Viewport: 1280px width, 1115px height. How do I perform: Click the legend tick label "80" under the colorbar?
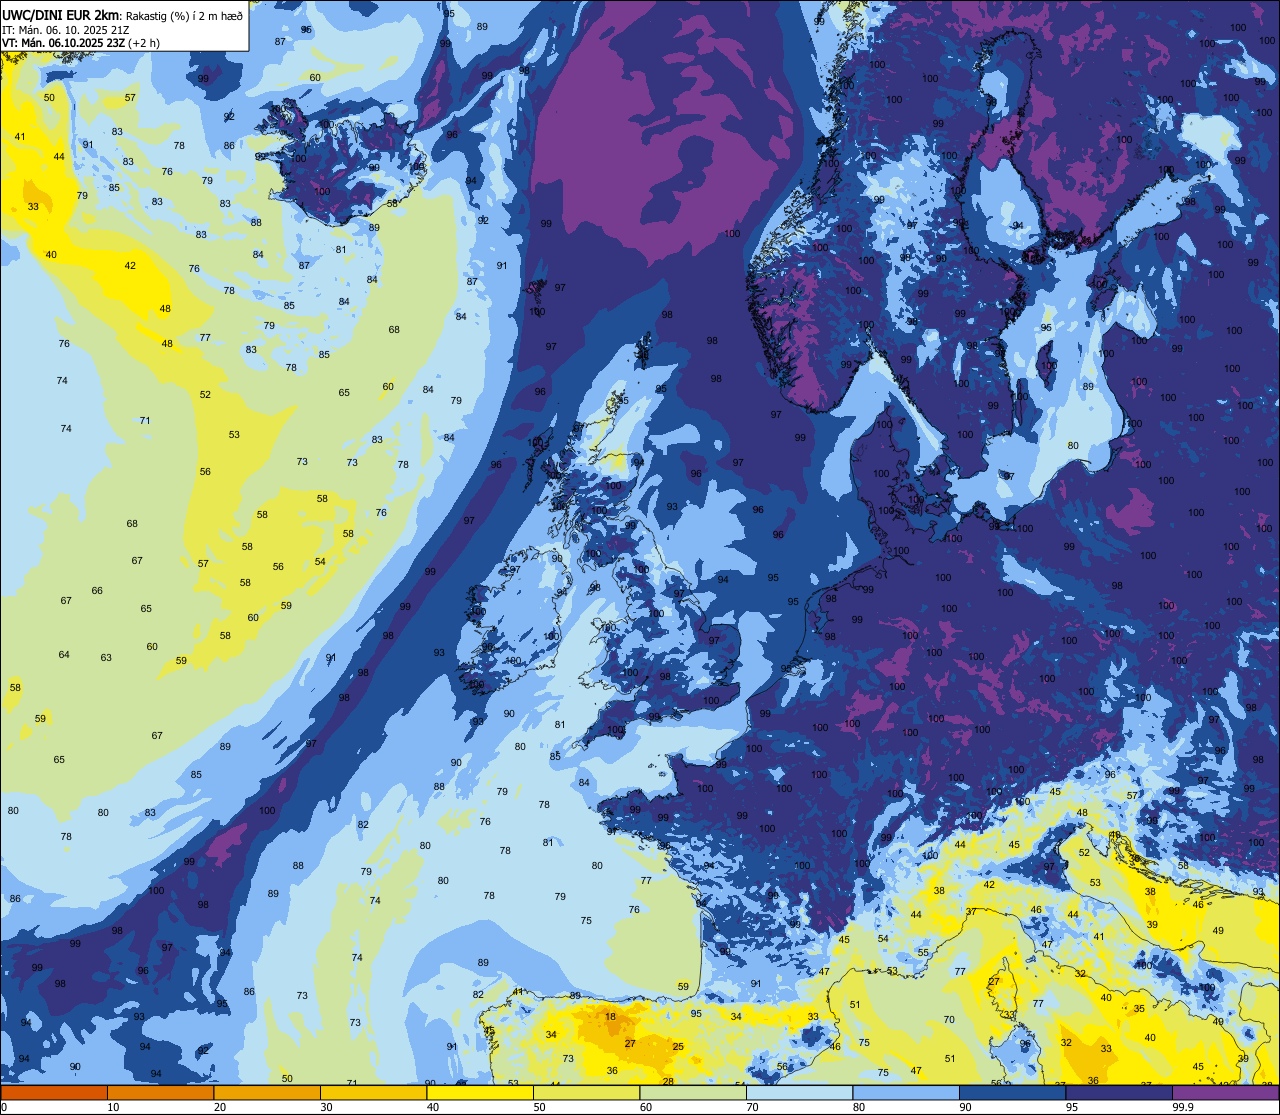click(859, 1107)
